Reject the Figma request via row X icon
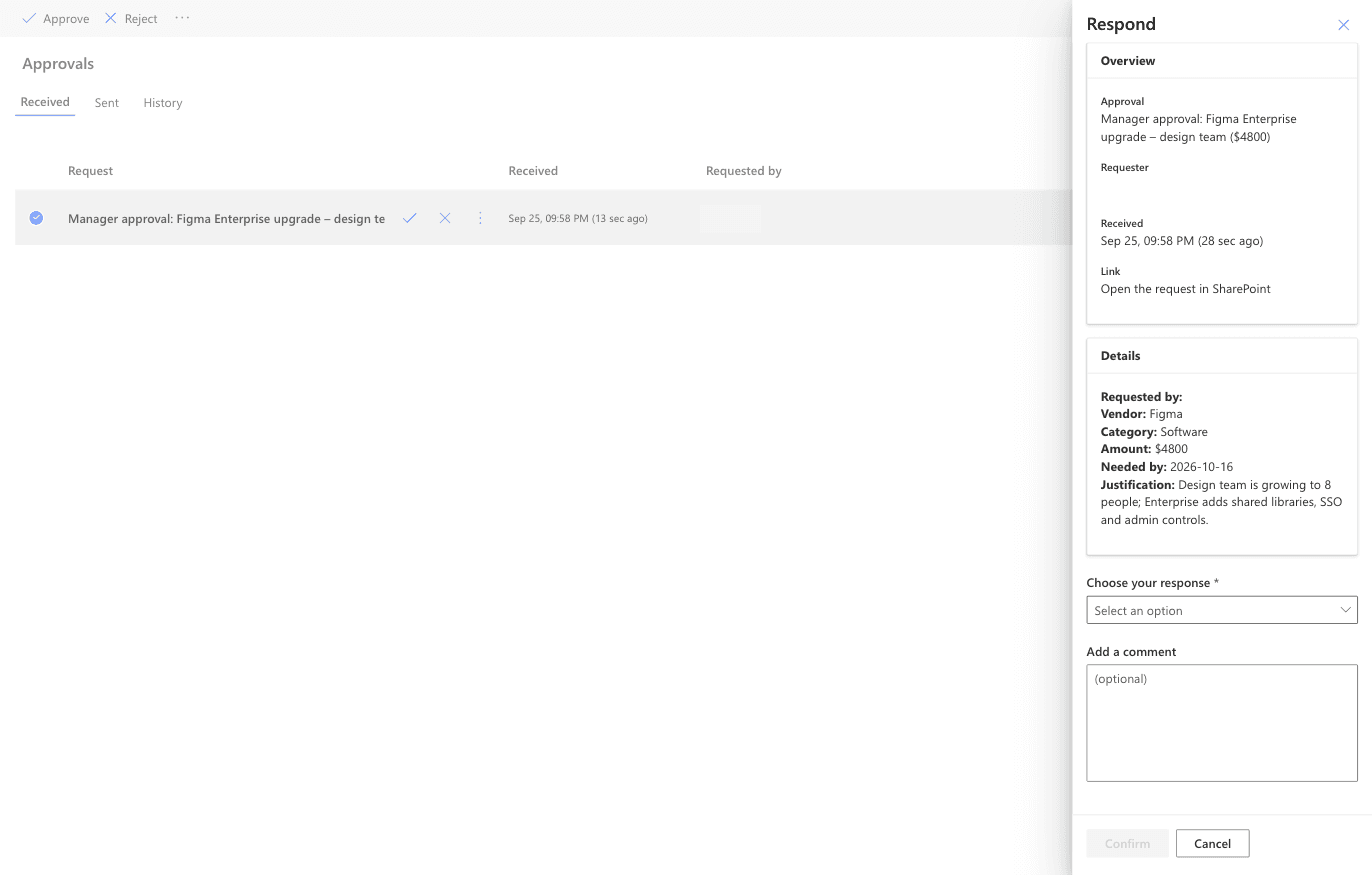1372x875 pixels. [x=445, y=218]
